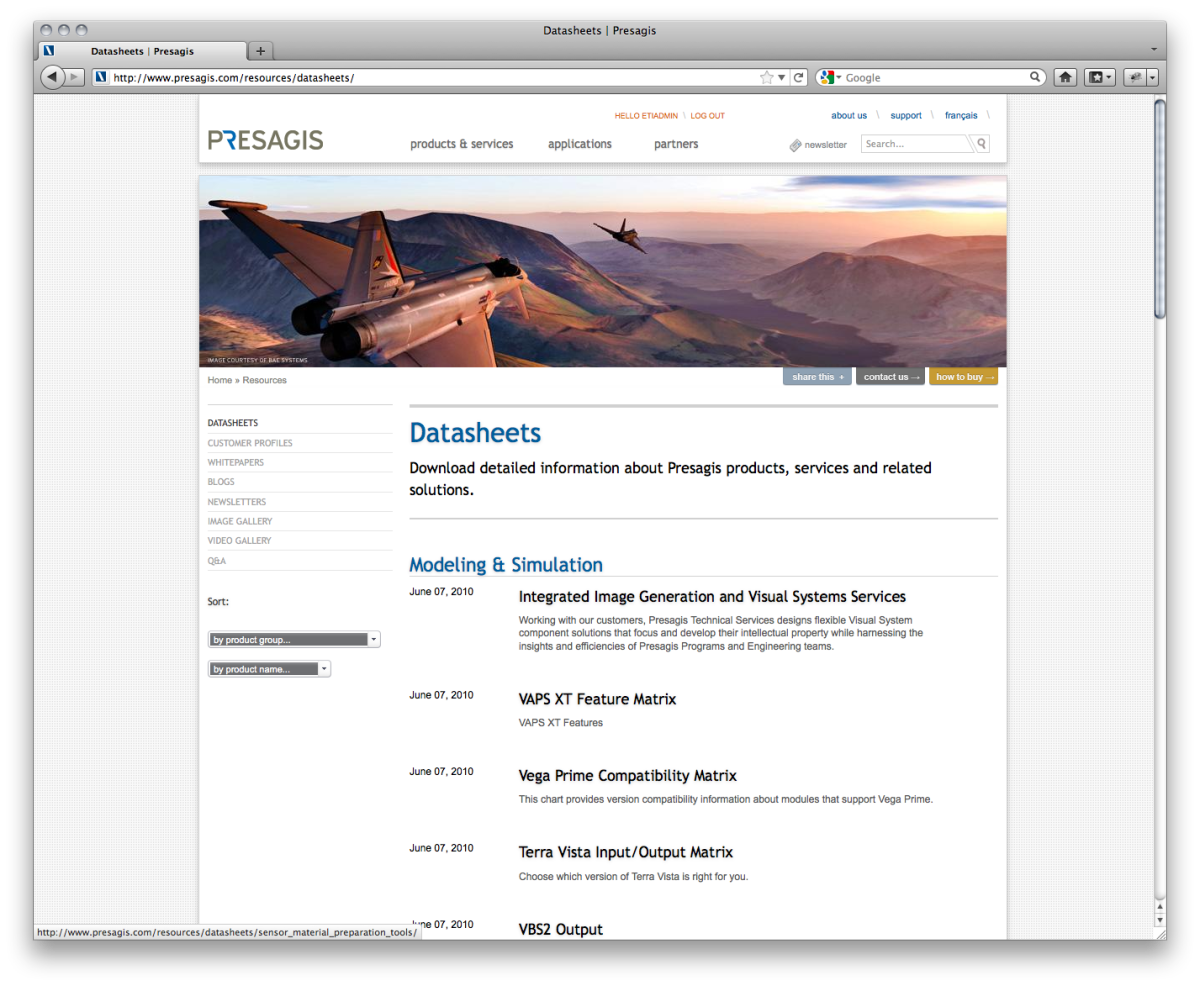Open the browser home page icon
The height and width of the screenshot is (986, 1200).
[x=1066, y=77]
